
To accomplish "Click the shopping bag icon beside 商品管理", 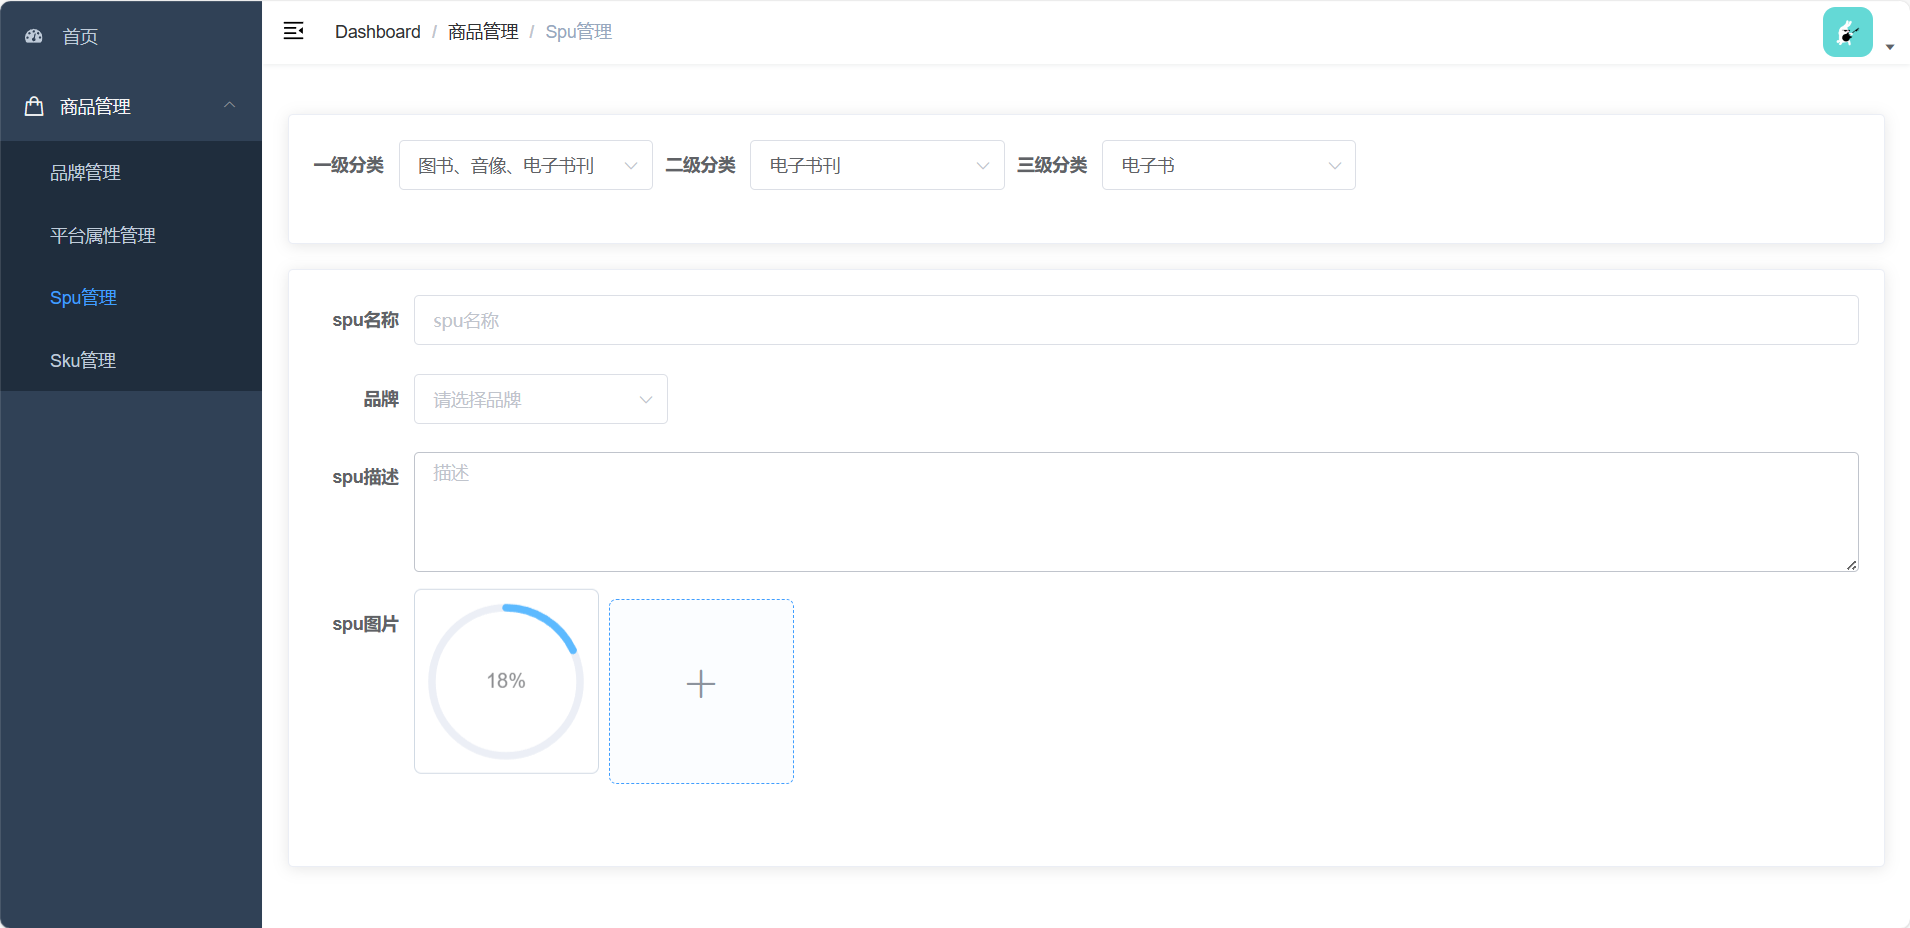I will pos(33,105).
